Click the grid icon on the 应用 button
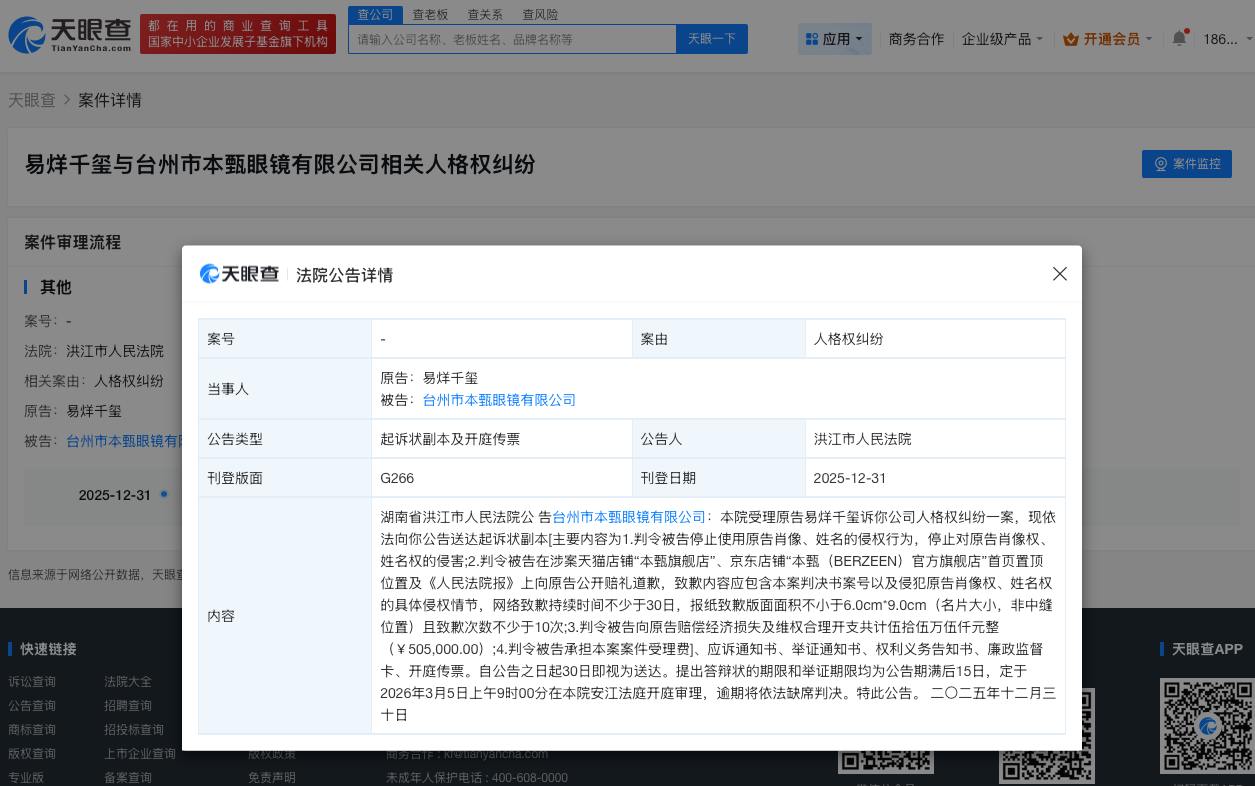1255x786 pixels. pos(813,39)
